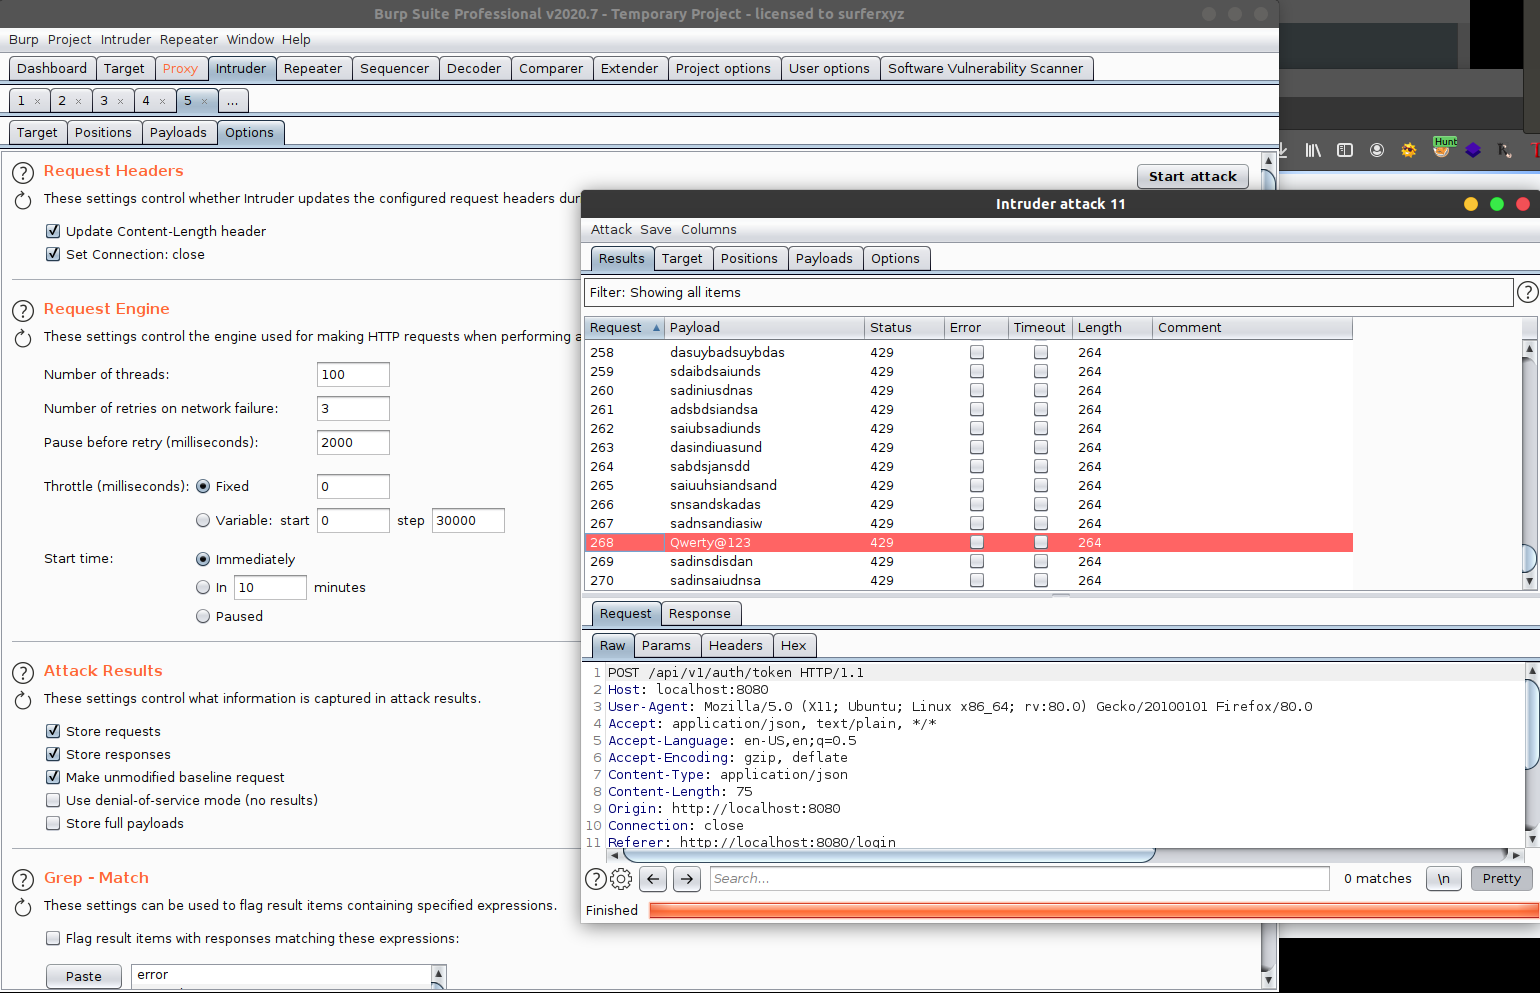Open Hunt fox extension icon
Image resolution: width=1540 pixels, height=993 pixels.
(x=1442, y=148)
